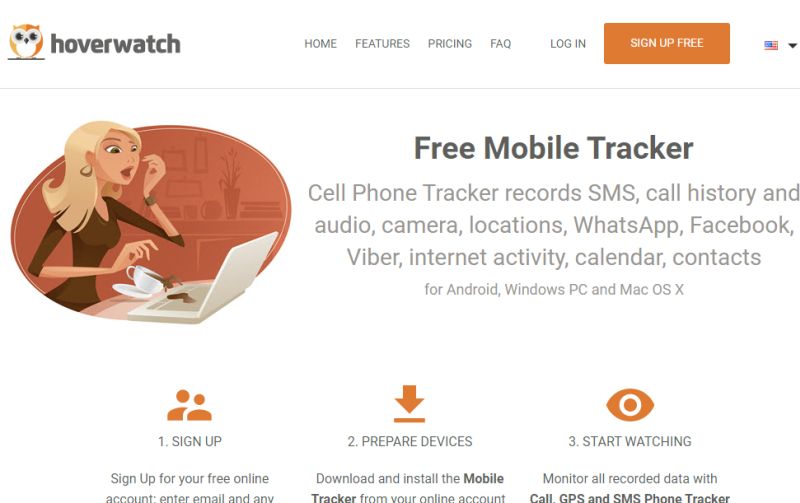Click the Free Mobile Tracker heading
The height and width of the screenshot is (503, 800).
point(554,148)
